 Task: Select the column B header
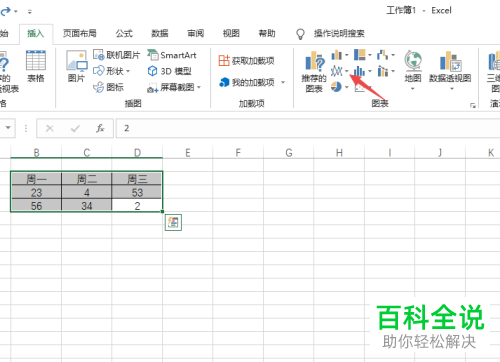36,153
